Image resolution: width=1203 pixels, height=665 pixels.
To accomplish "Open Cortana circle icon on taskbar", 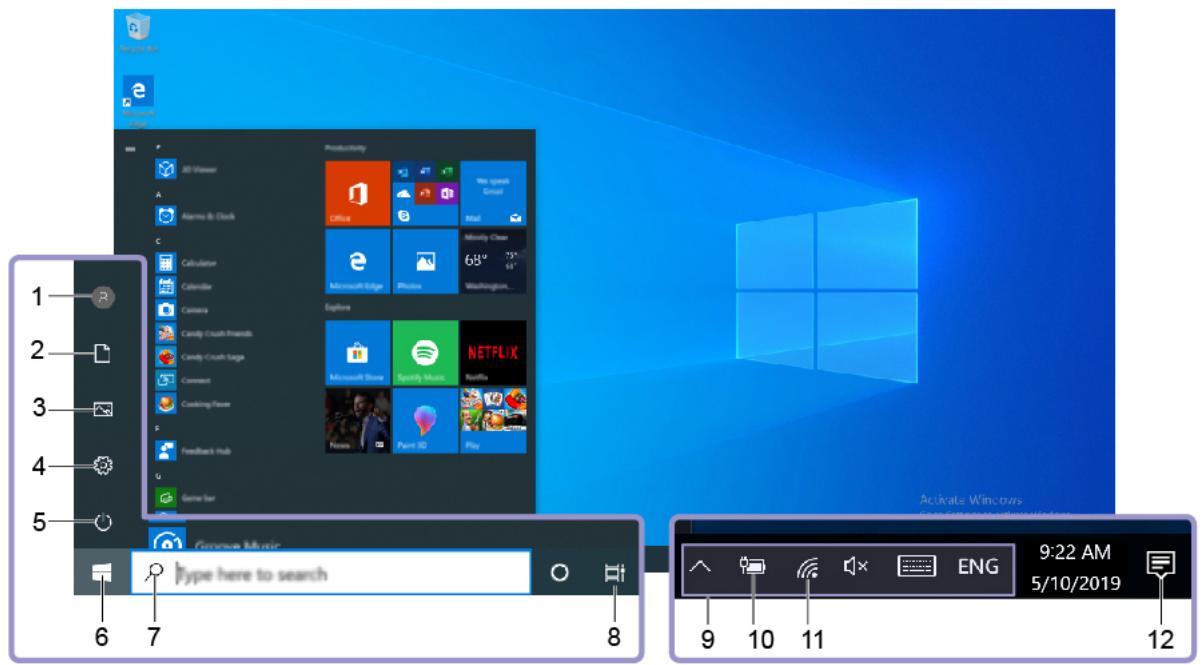I will click(x=559, y=573).
